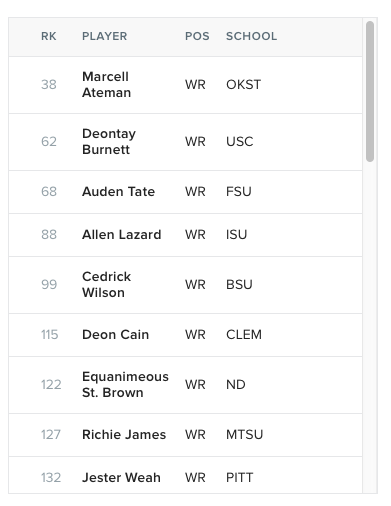Open Marcell Ateman player link
This screenshot has height=506, width=391.
pos(106,85)
